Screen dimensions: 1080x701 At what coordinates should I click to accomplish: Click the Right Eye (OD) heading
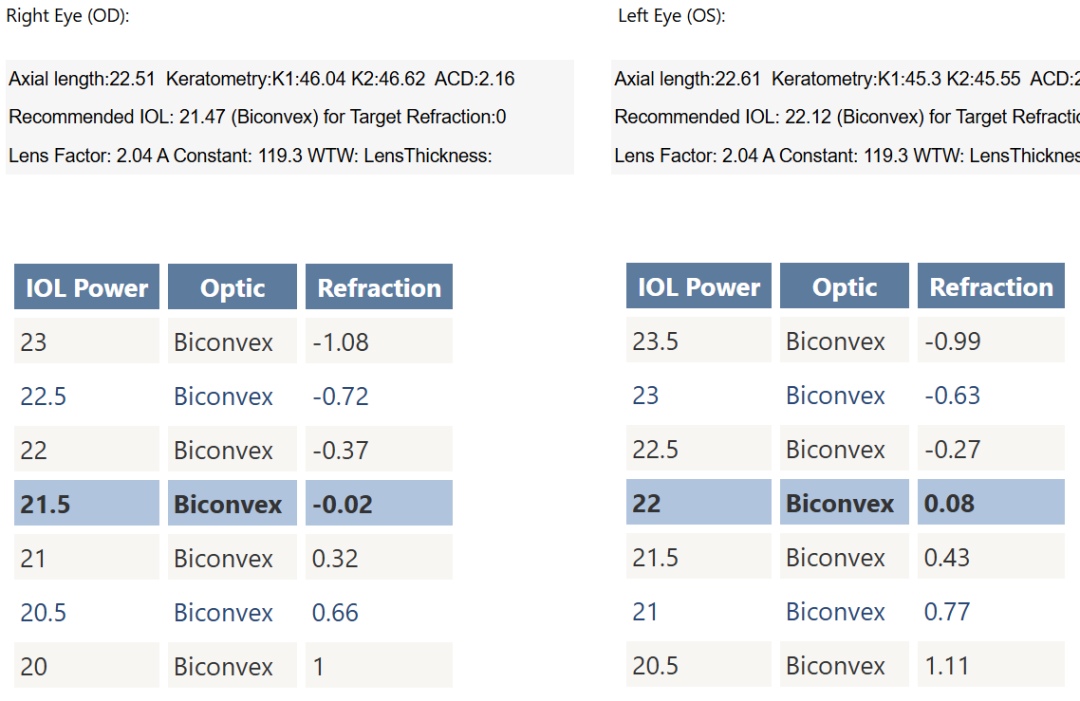[68, 16]
